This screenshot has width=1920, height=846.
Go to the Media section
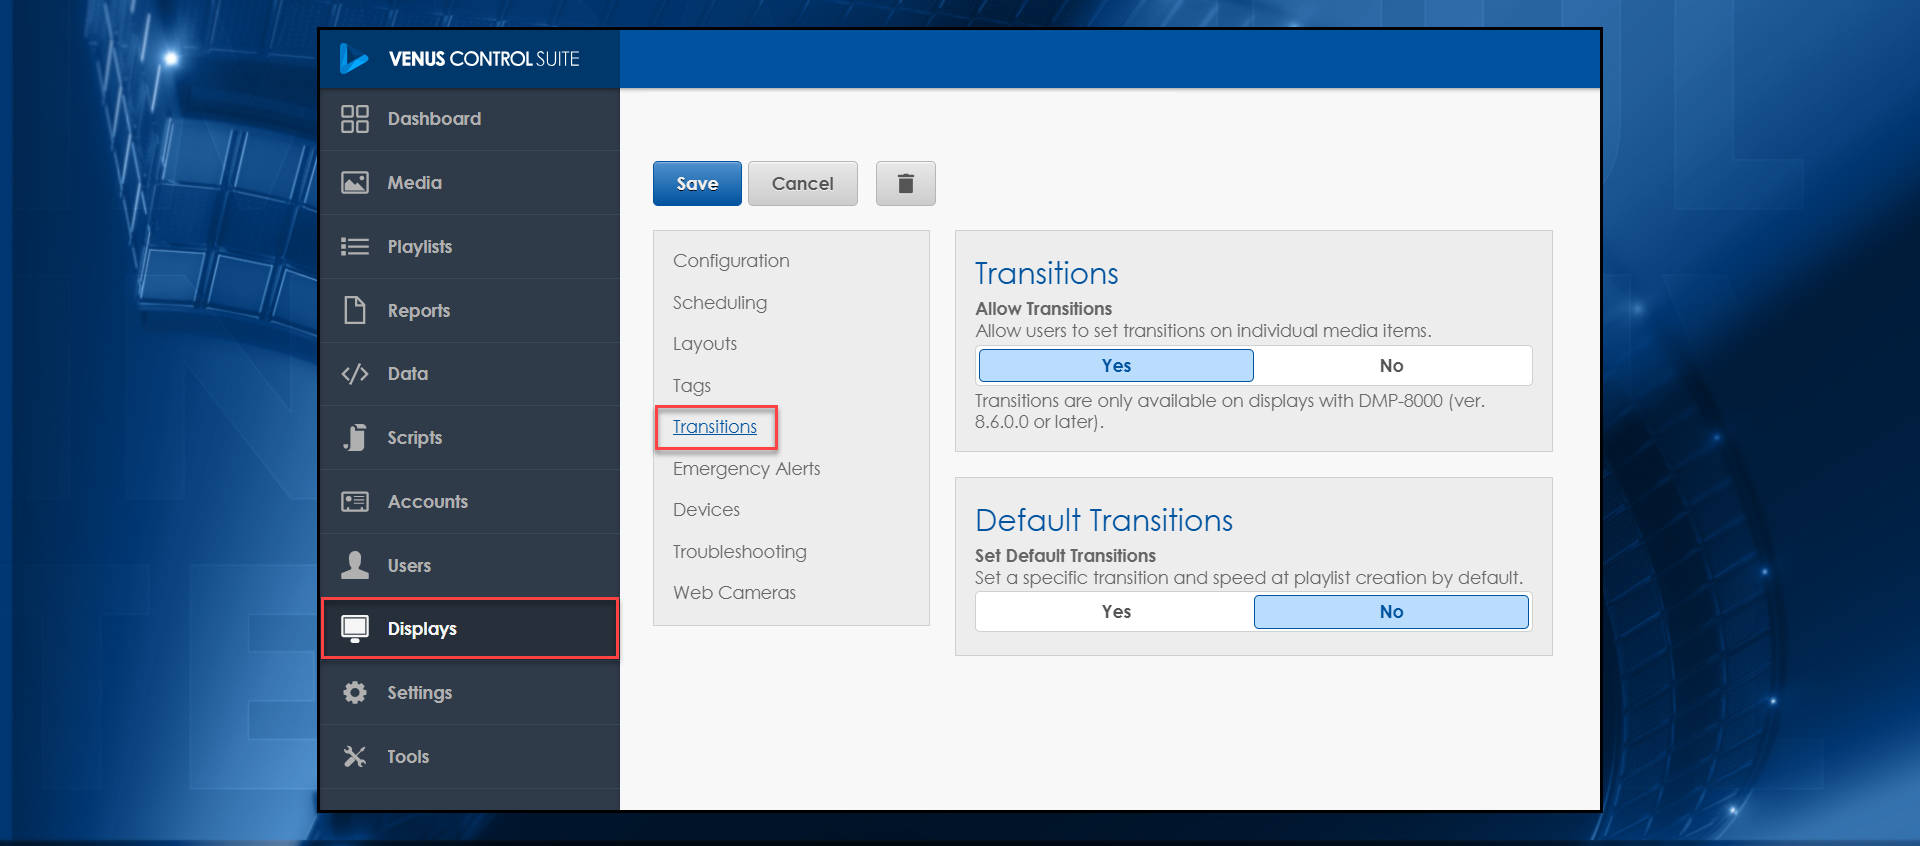coord(470,182)
